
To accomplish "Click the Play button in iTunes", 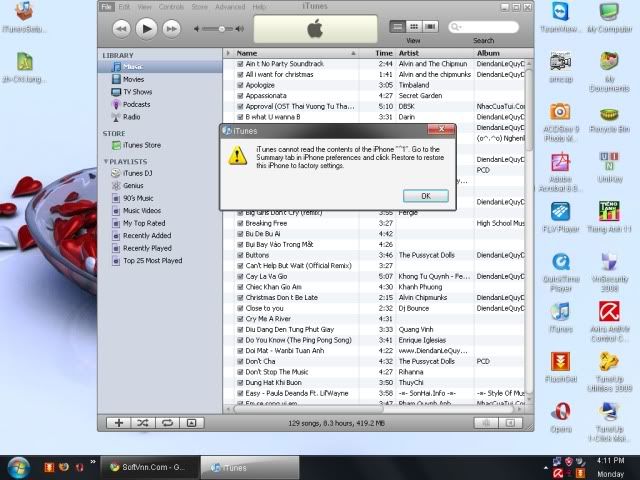I will coord(146,29).
